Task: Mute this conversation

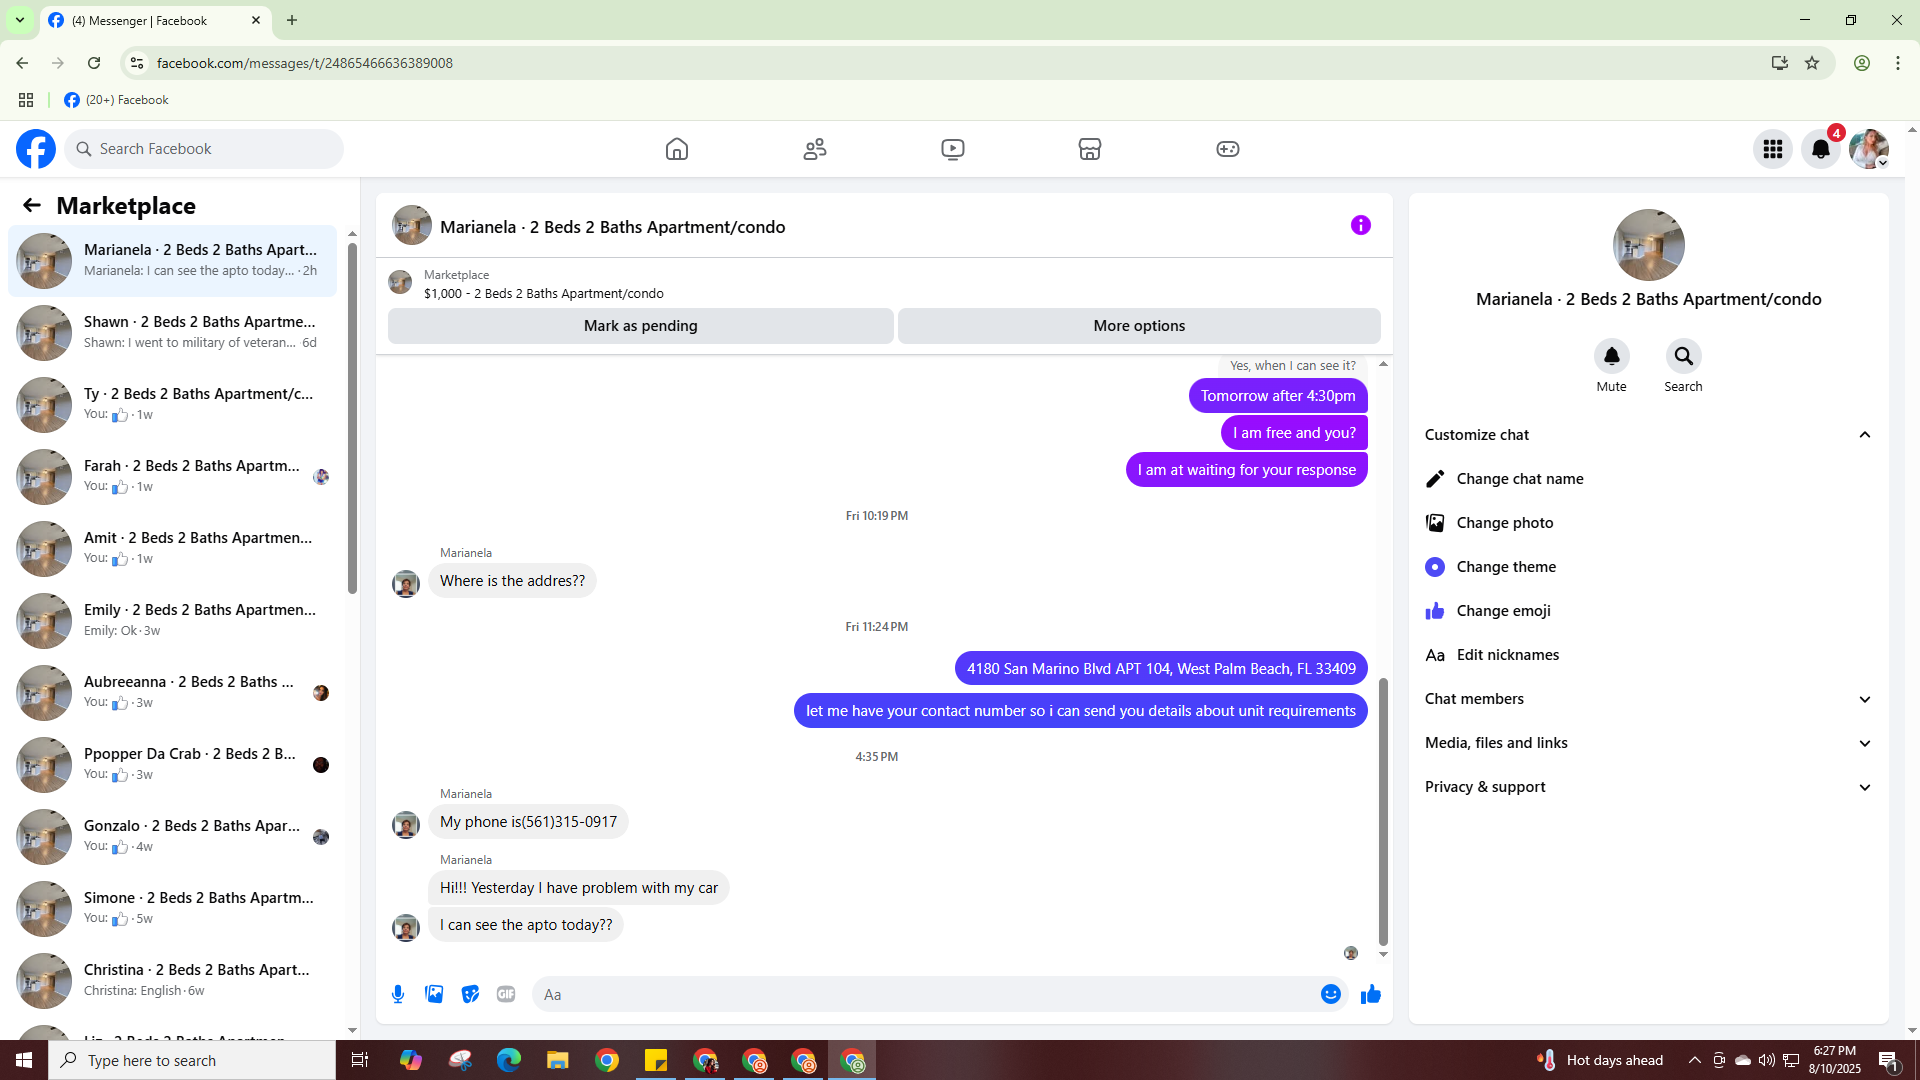Action: coord(1611,357)
